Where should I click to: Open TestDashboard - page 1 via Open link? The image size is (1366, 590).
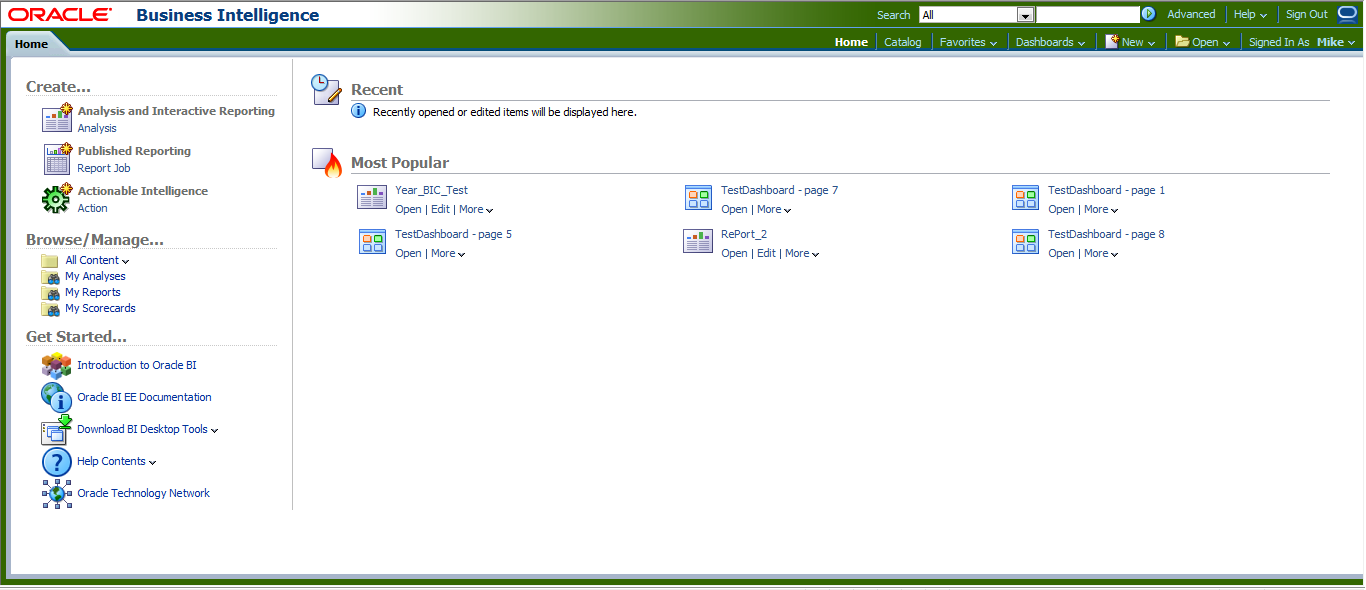tap(1061, 209)
